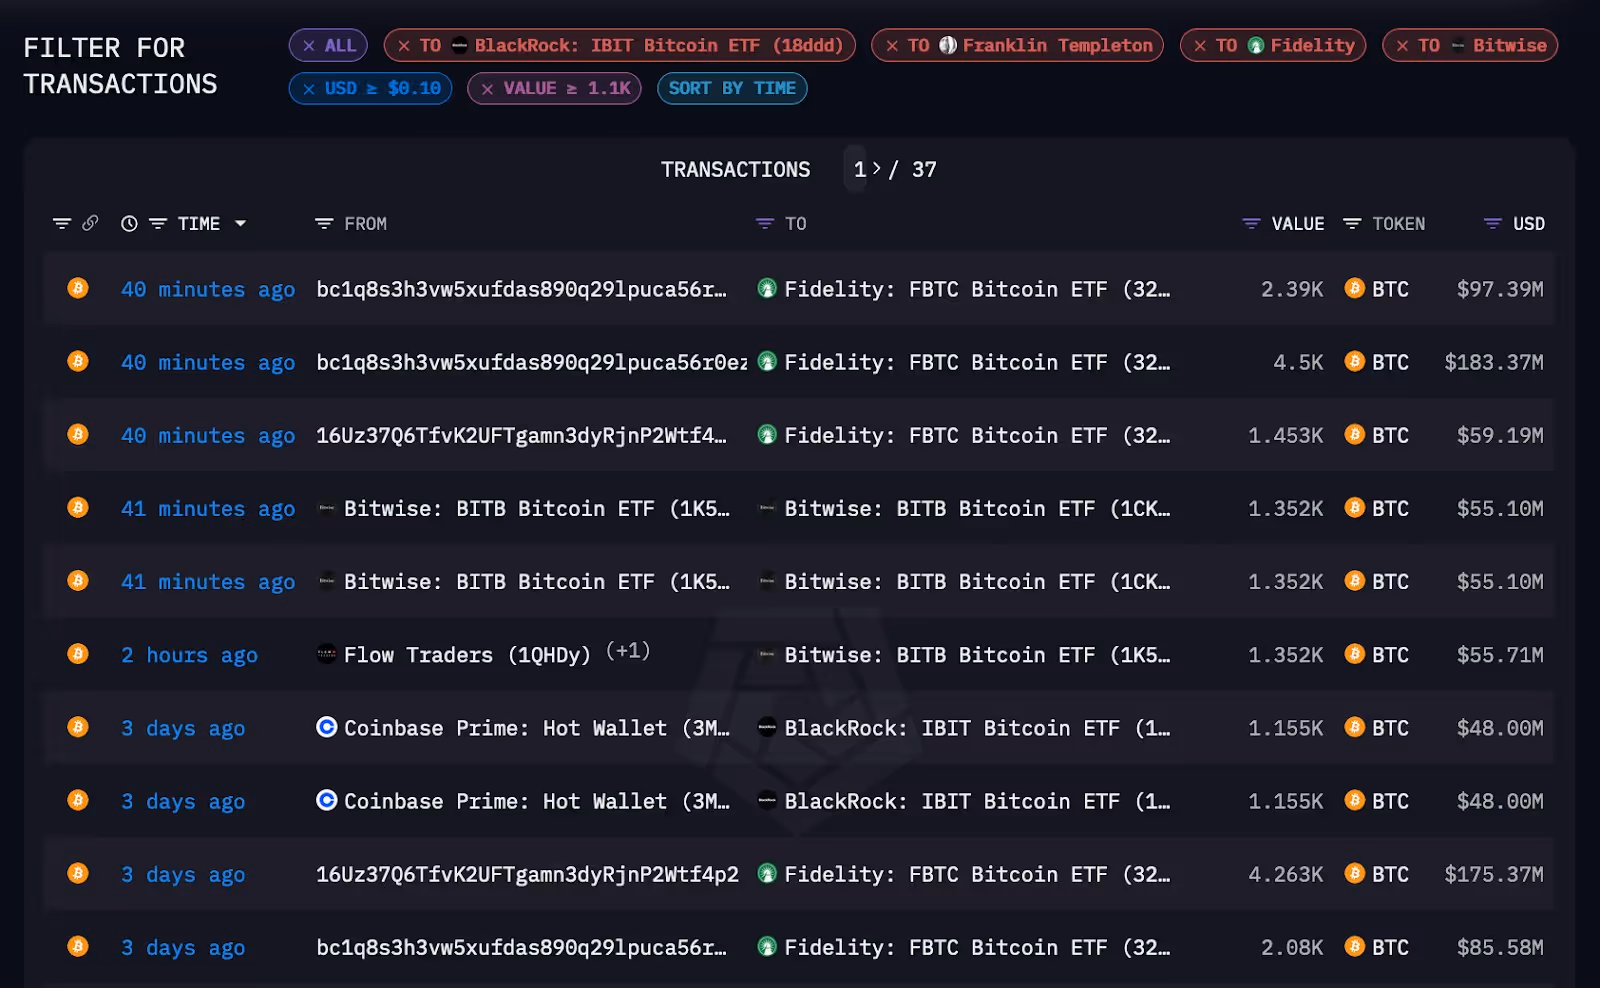
Task: Click the link icon in table header
Action: tap(90, 223)
